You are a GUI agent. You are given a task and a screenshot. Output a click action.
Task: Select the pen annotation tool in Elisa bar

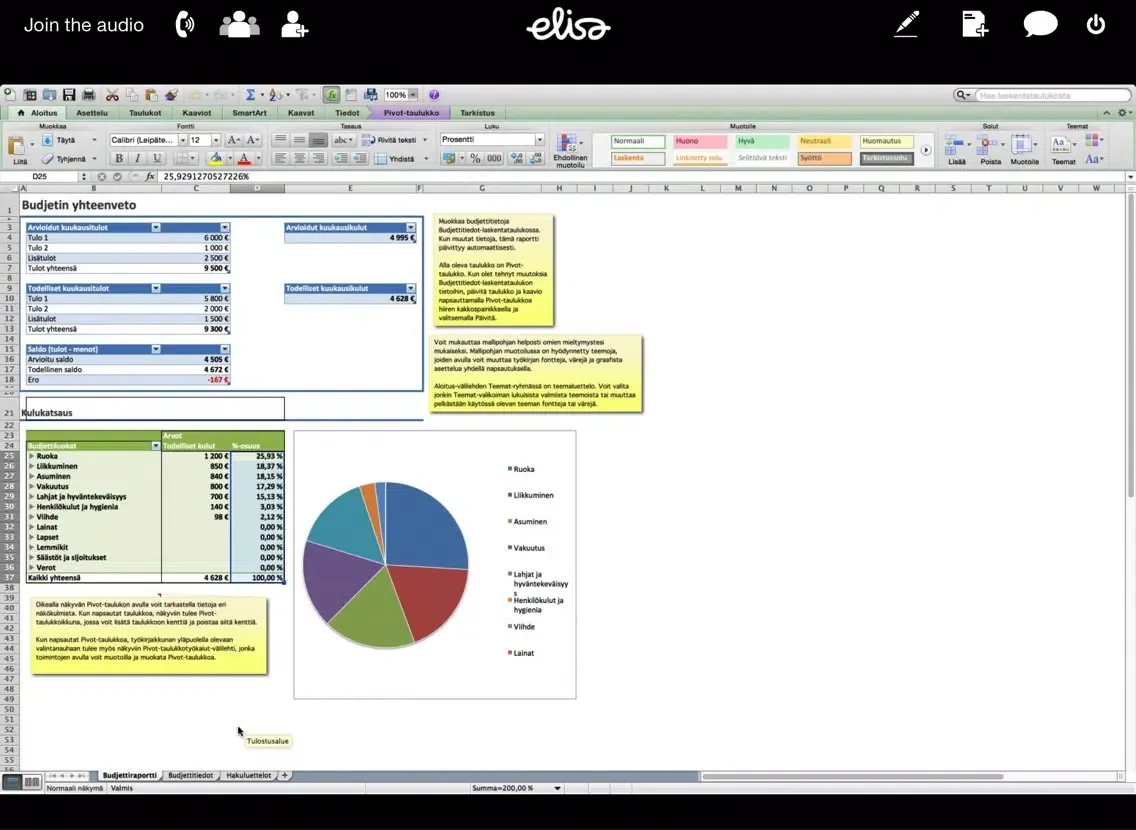coord(906,24)
